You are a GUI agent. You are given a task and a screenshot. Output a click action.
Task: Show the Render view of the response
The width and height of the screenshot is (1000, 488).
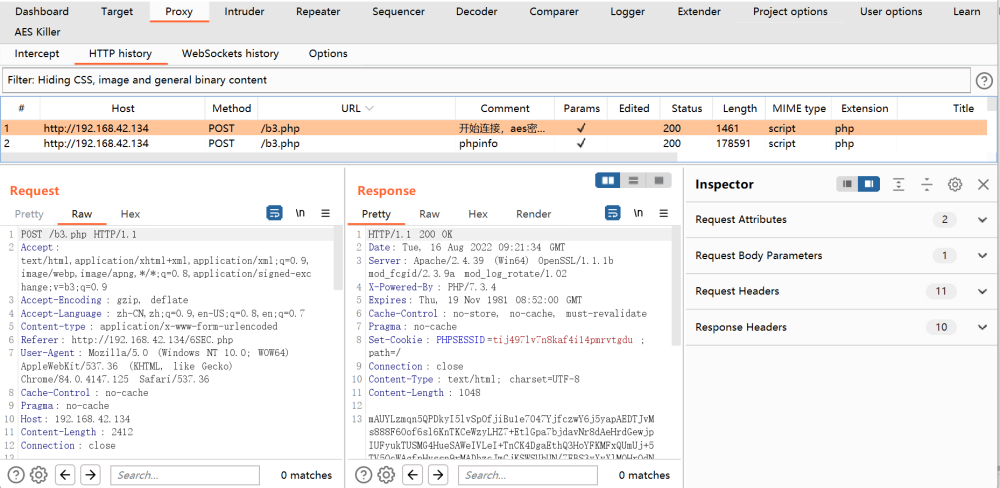click(533, 214)
